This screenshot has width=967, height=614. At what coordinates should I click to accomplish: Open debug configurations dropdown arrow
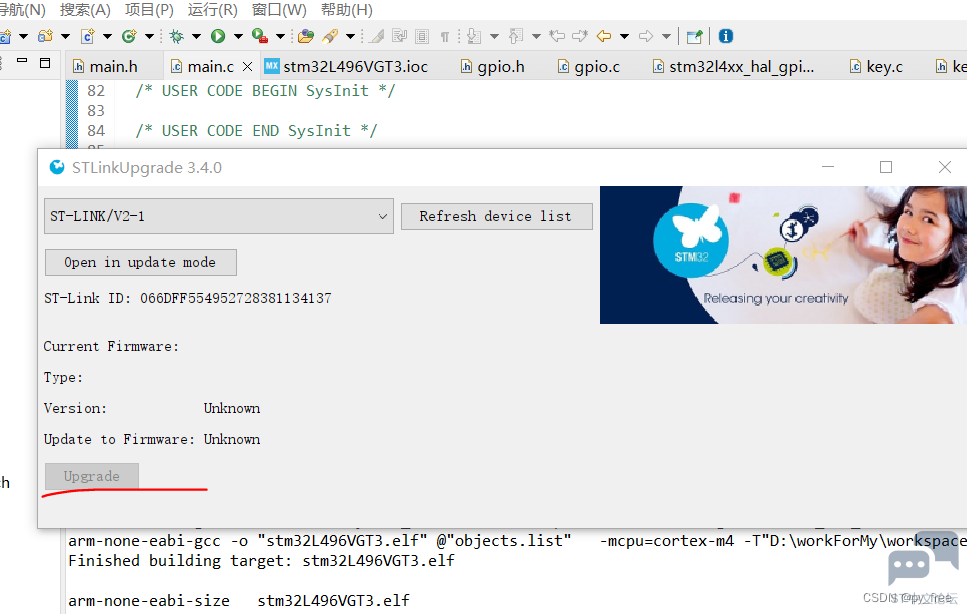tap(196, 36)
